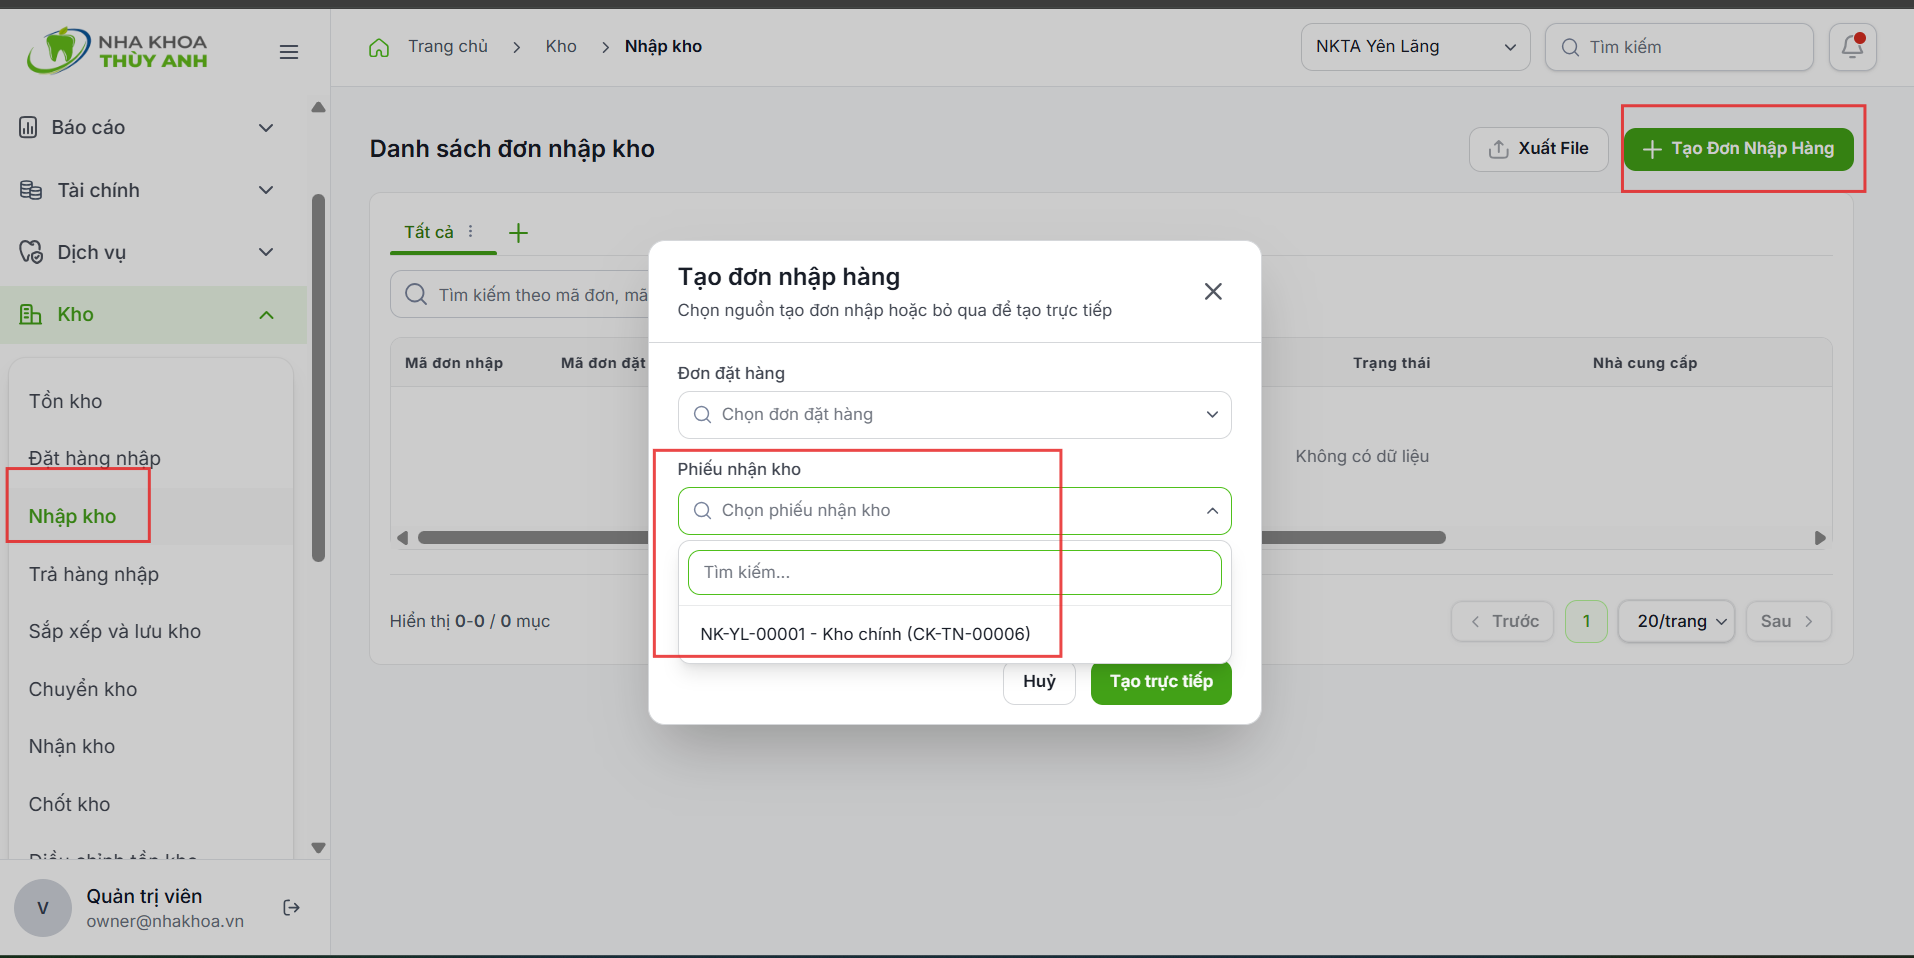Viewport: 1914px width, 958px height.
Task: Open the NKTA Yên Lãng branch selector
Action: tap(1415, 47)
